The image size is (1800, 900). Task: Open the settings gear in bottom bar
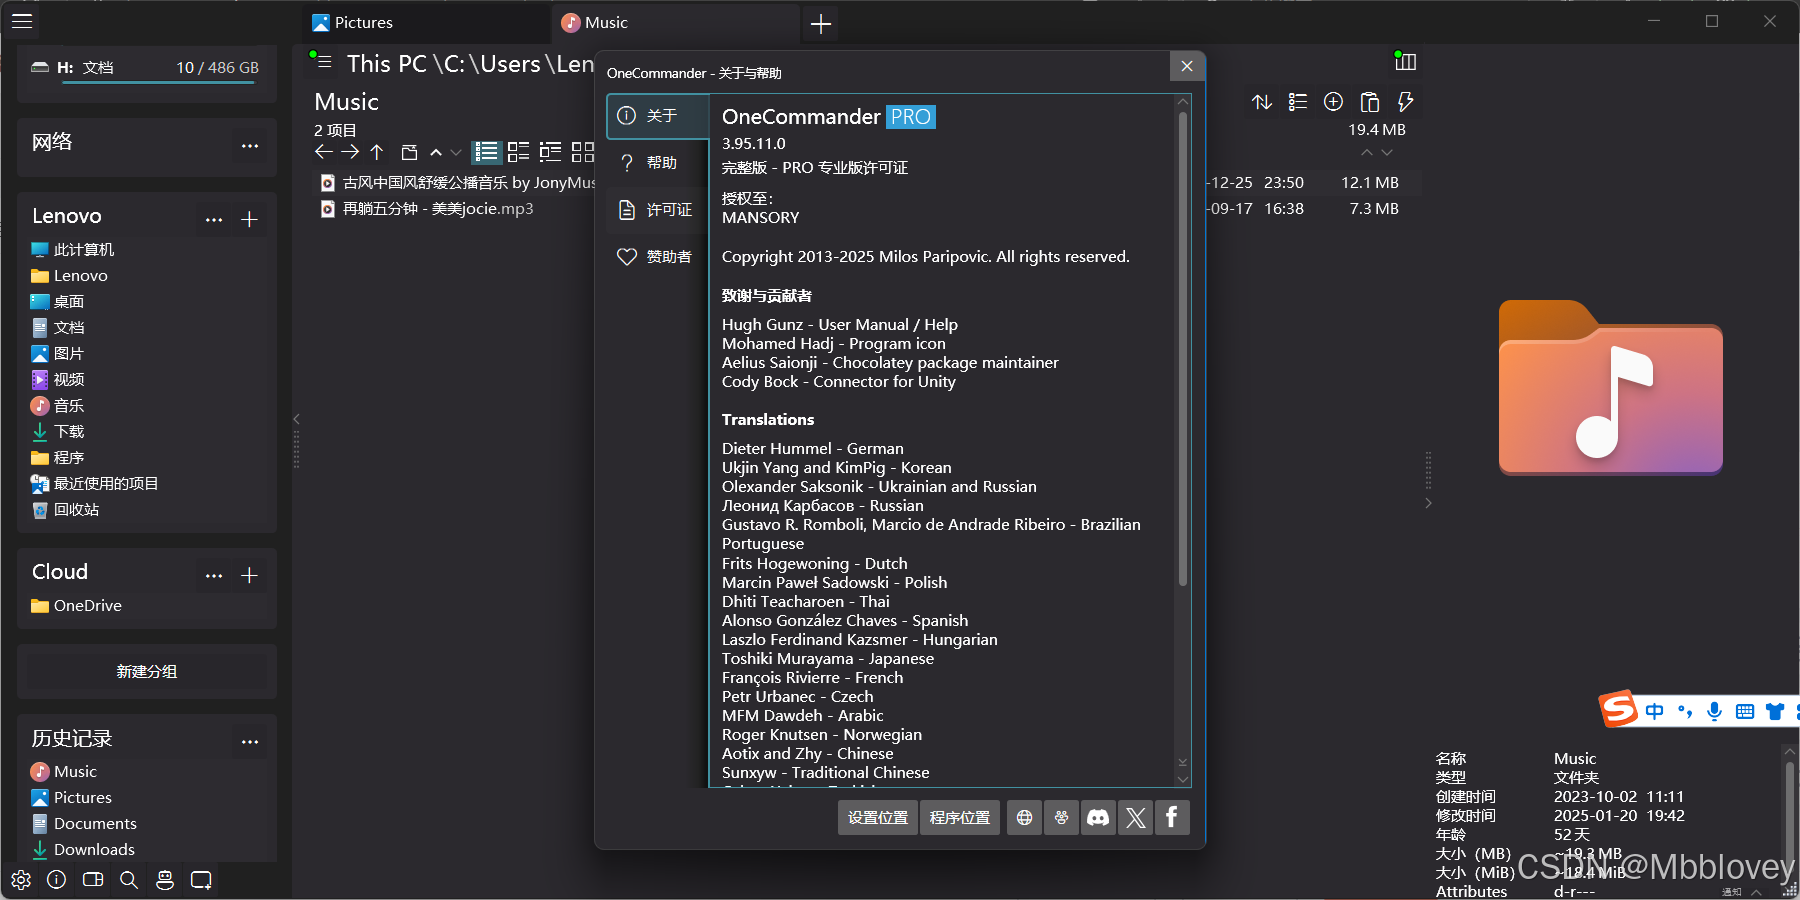click(x=21, y=880)
